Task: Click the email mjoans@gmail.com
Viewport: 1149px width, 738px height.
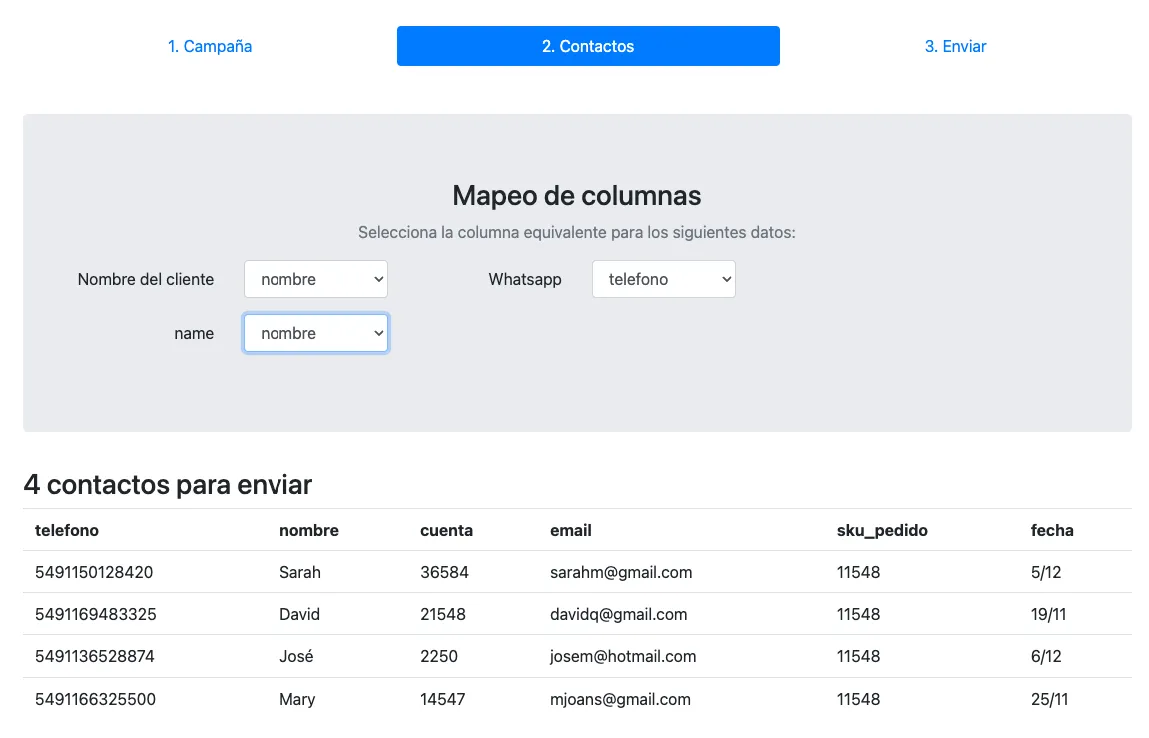Action: [x=620, y=699]
